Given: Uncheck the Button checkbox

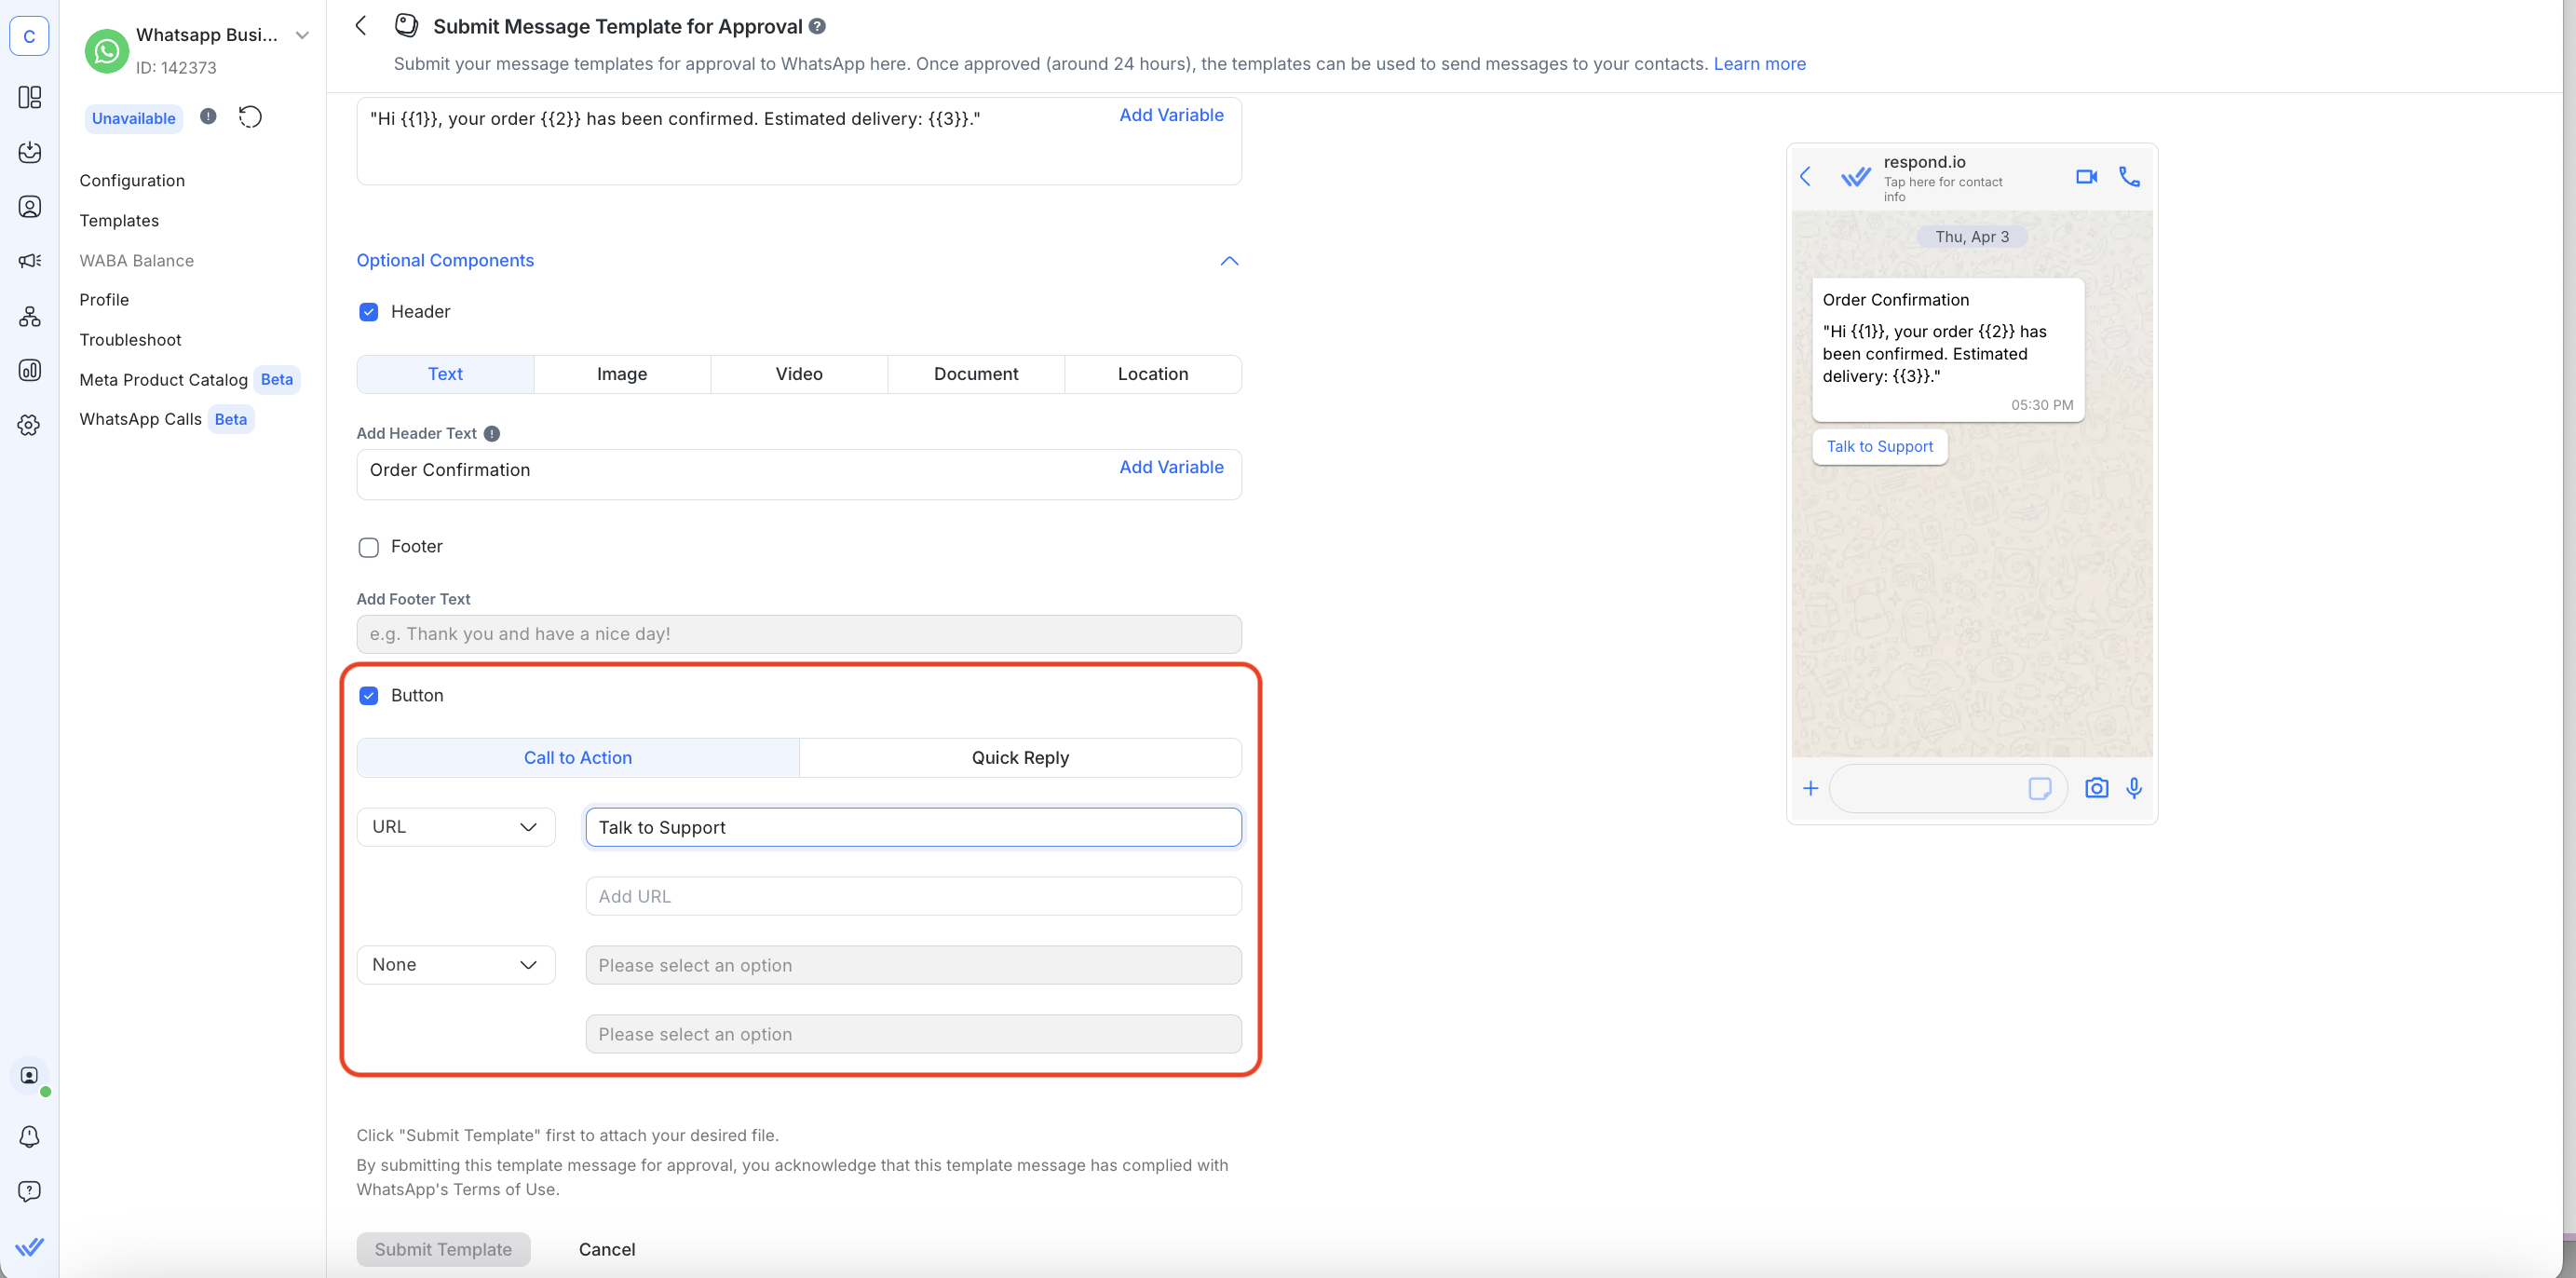Looking at the screenshot, I should (369, 695).
